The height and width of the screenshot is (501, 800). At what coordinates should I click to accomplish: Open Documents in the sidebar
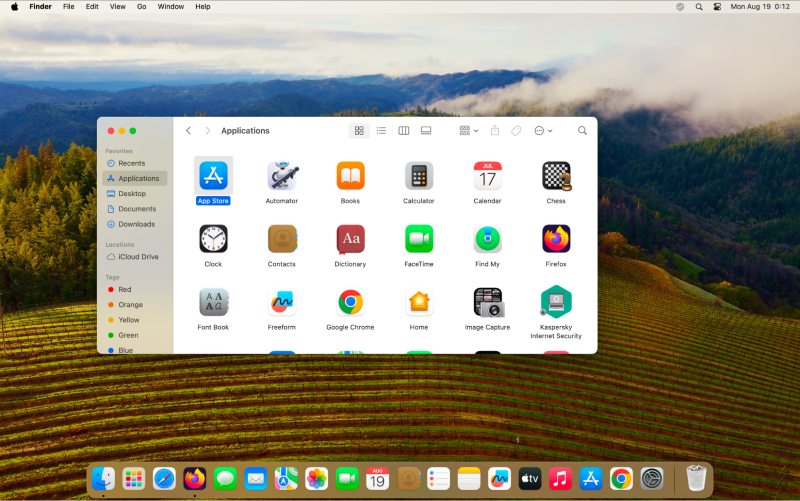click(x=135, y=209)
